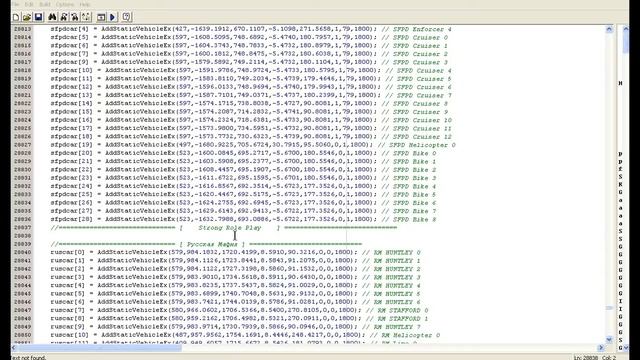This screenshot has height=360, width=640.
Task: Create a new file with the toolbar icon
Action: coord(16,17)
